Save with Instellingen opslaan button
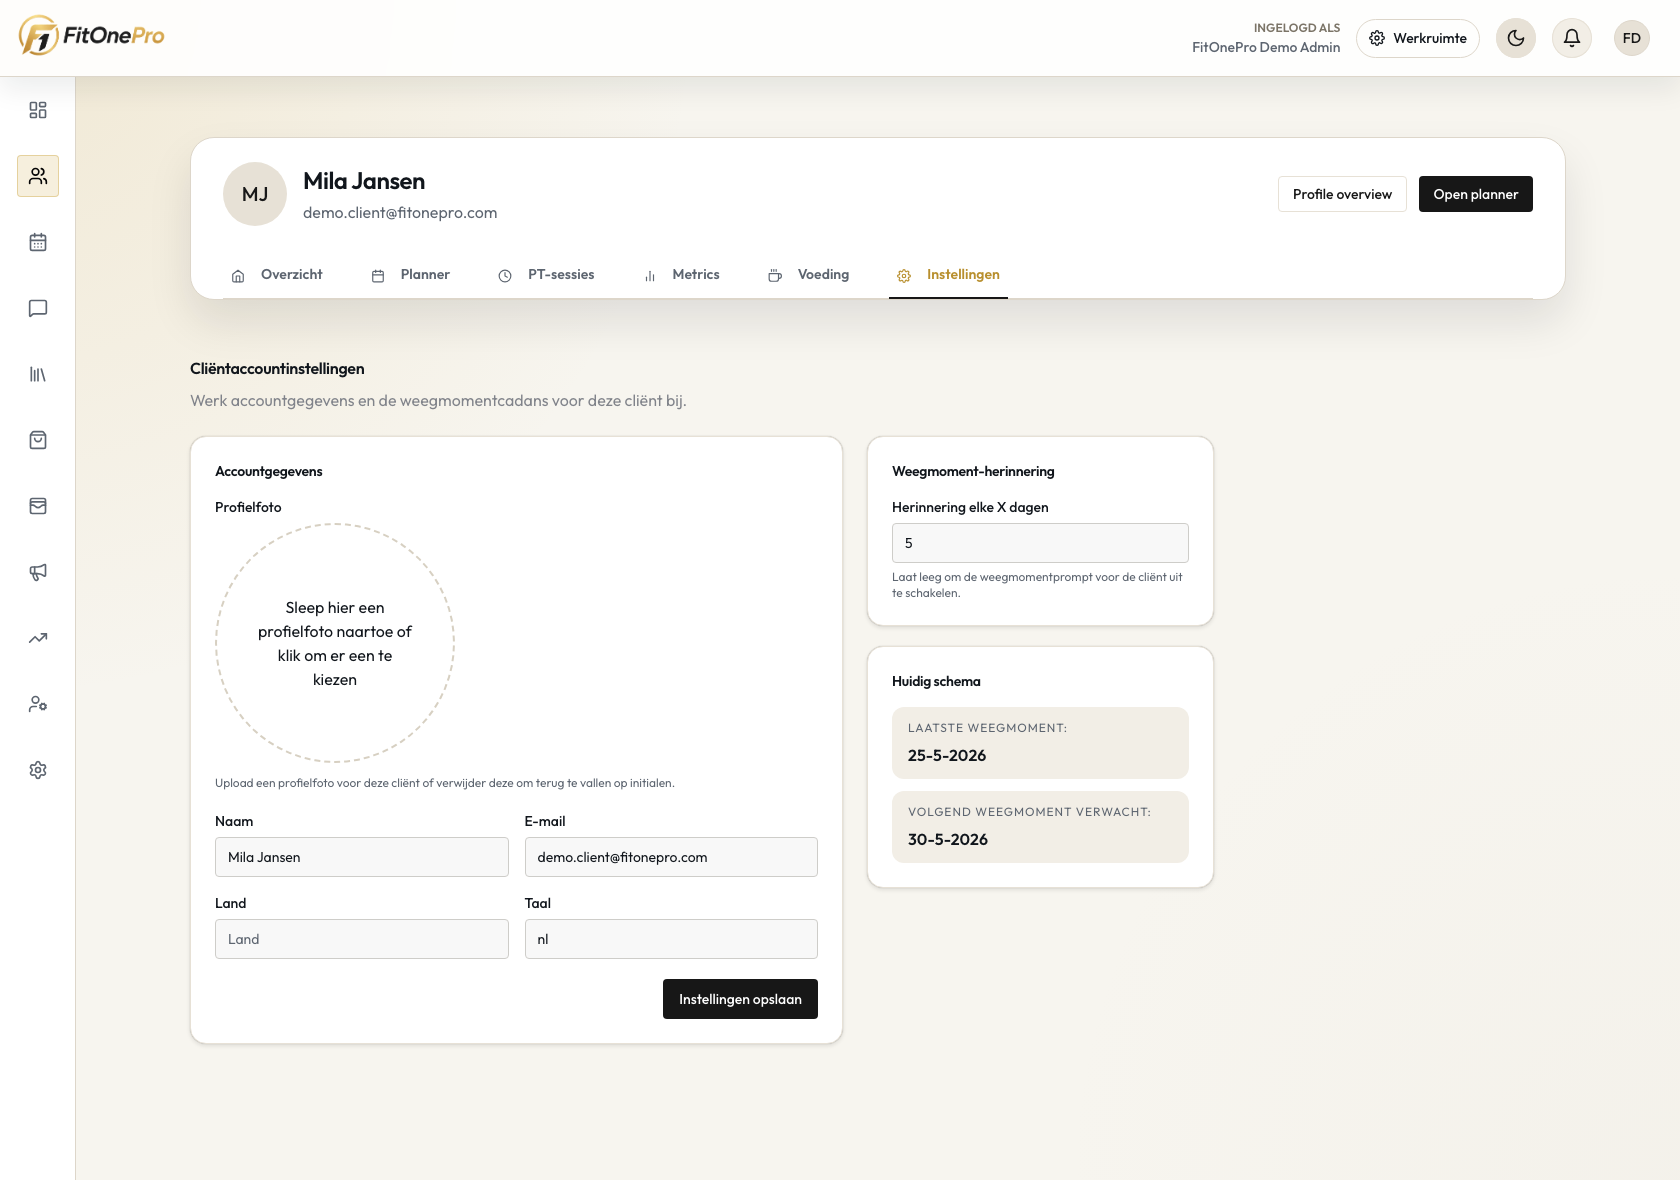 (x=740, y=999)
